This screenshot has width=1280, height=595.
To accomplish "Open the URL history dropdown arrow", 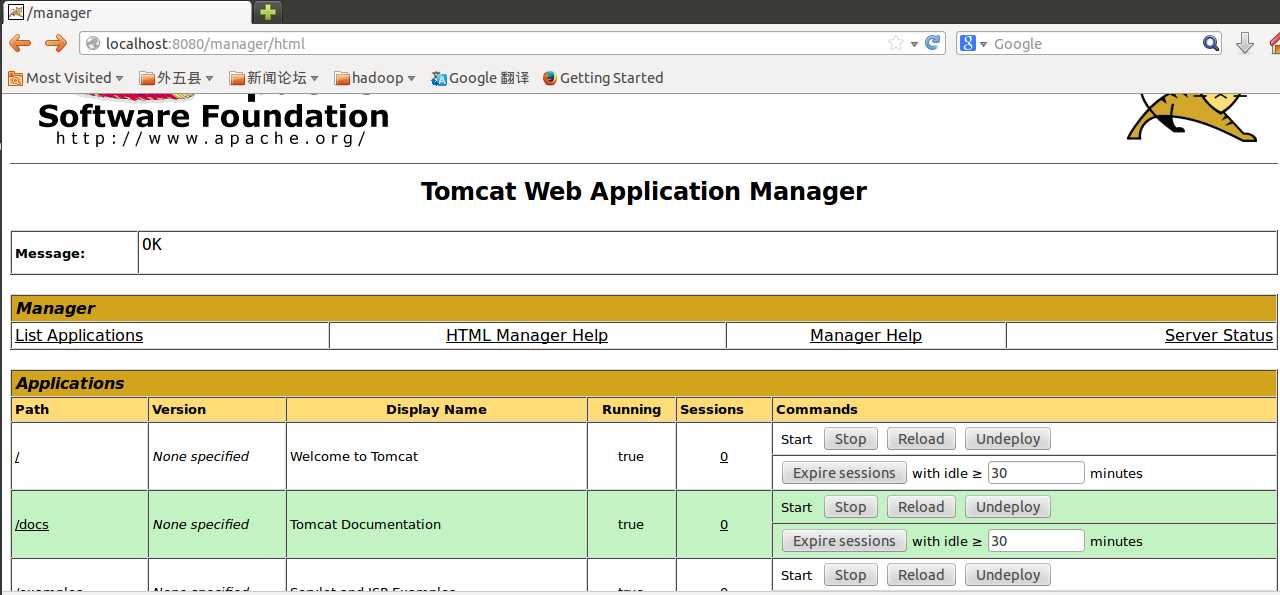I will (914, 44).
